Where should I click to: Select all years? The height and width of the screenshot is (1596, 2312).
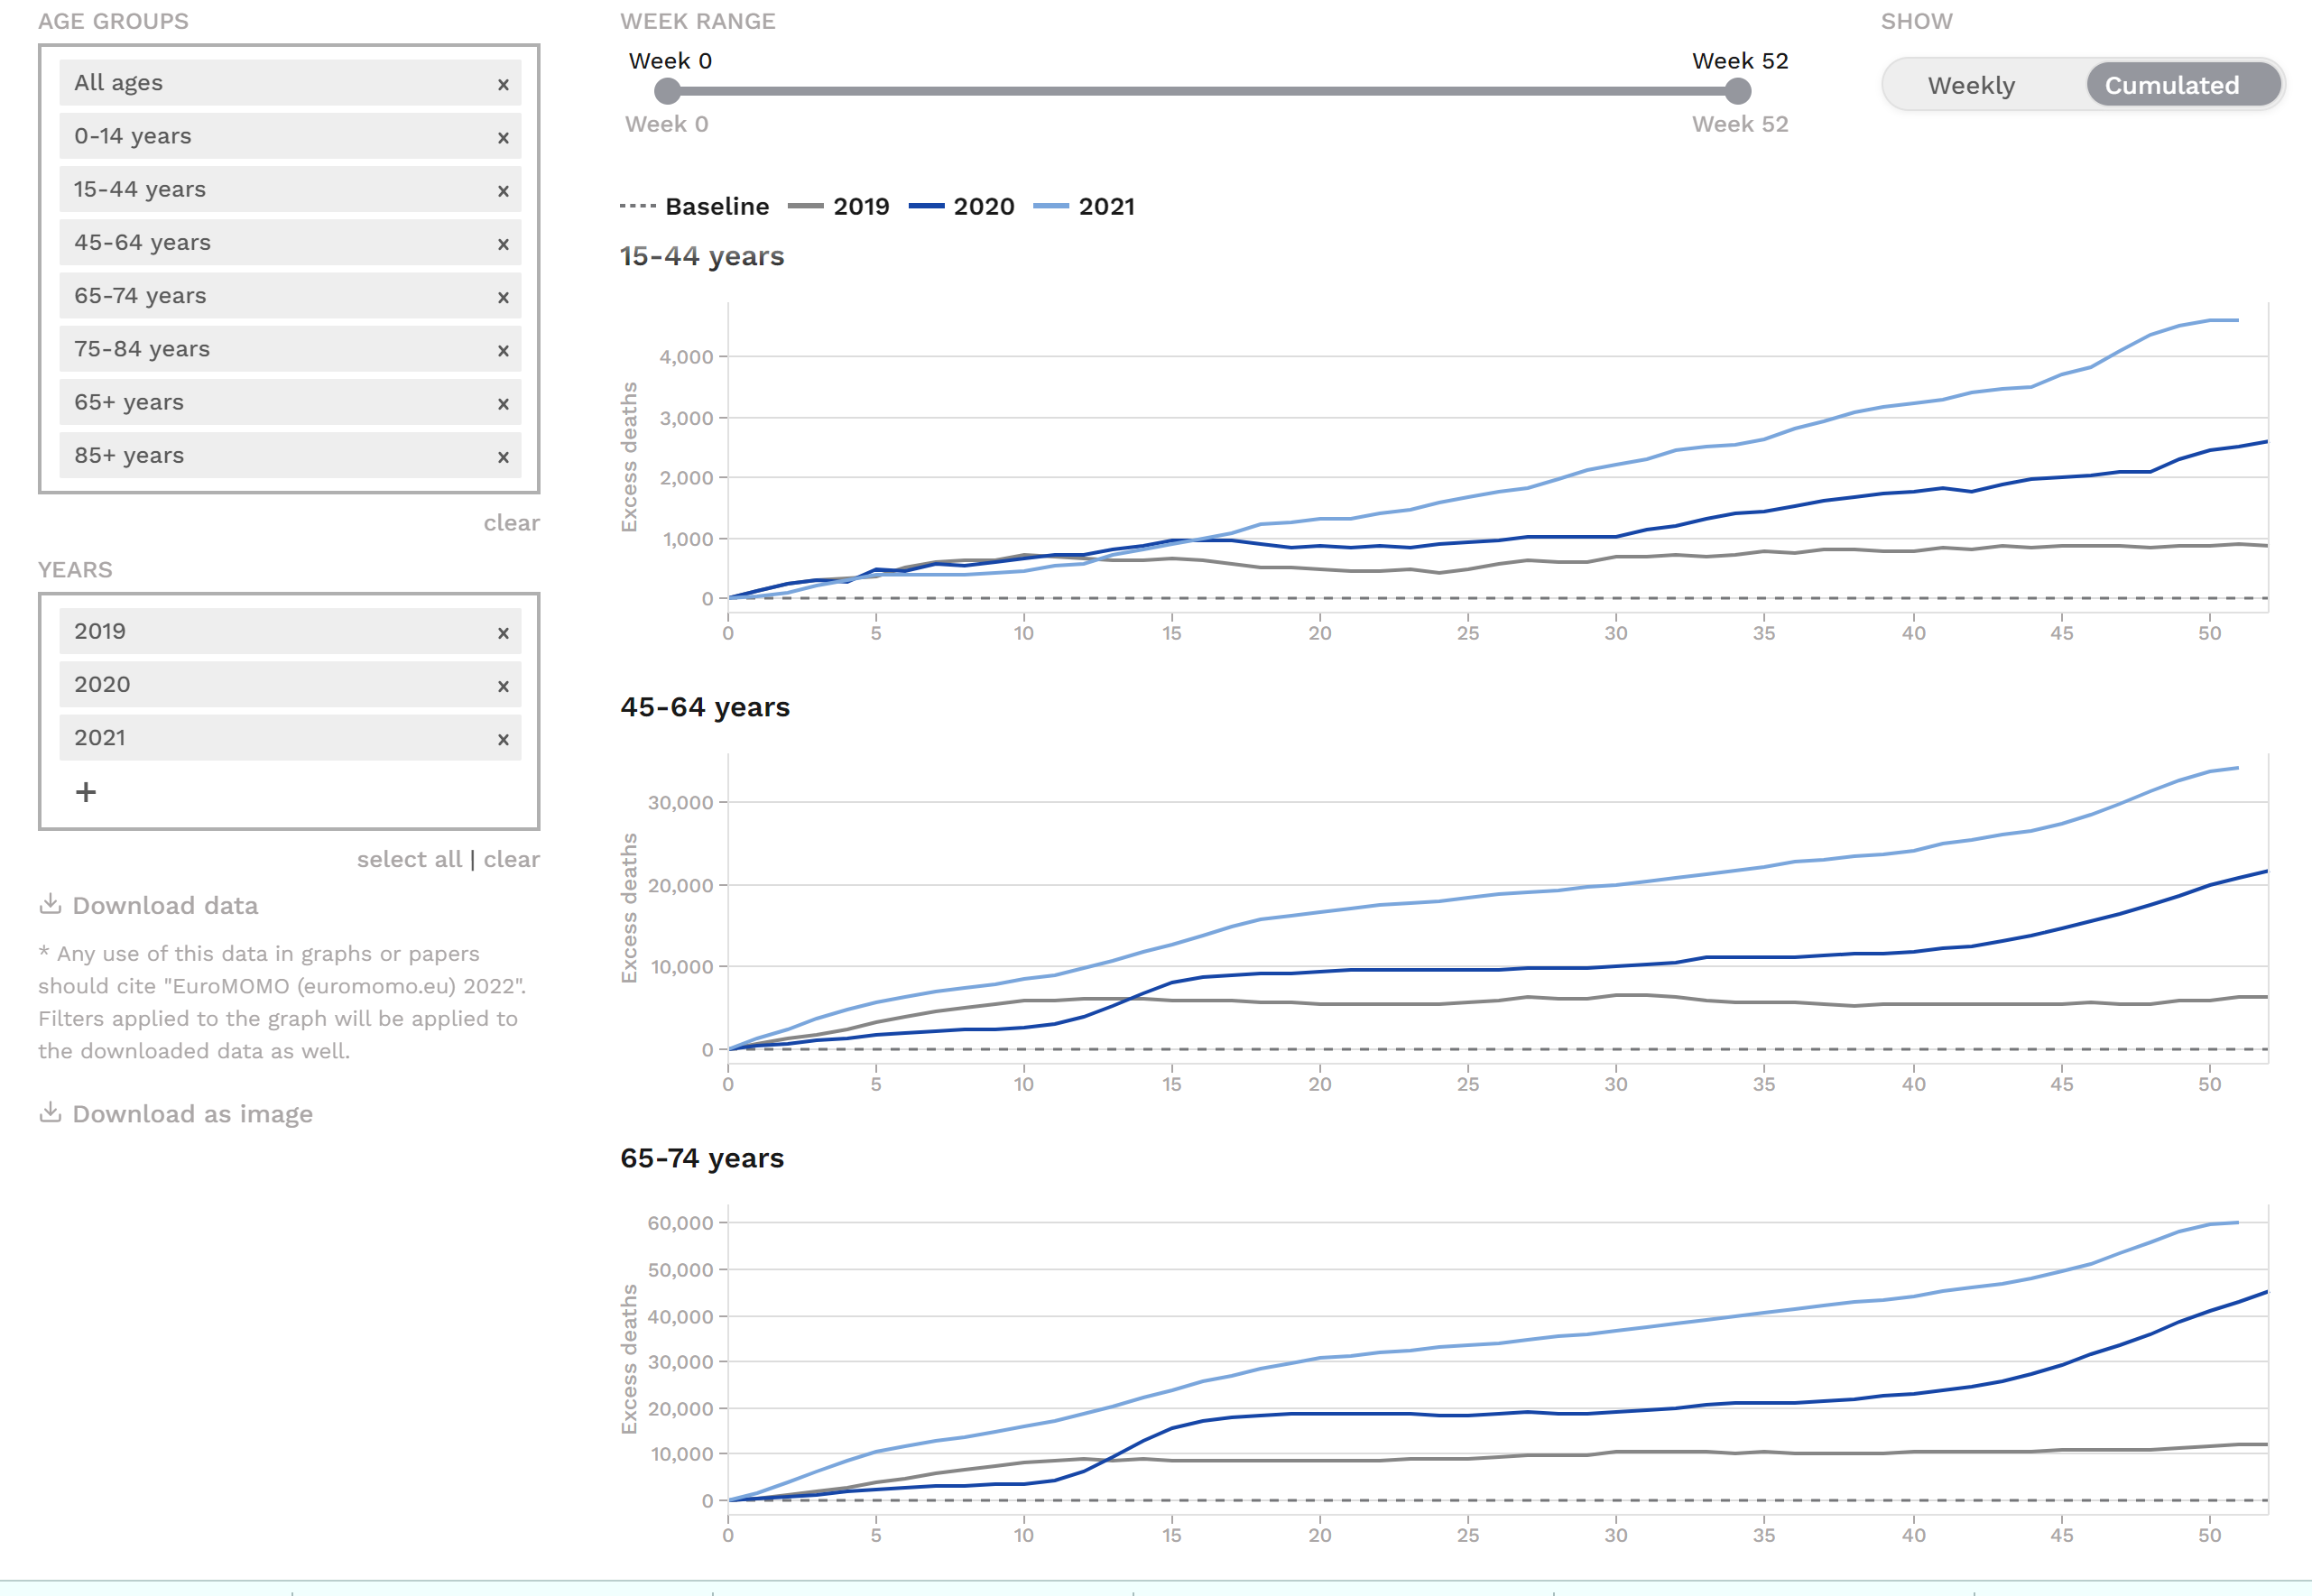(x=409, y=859)
